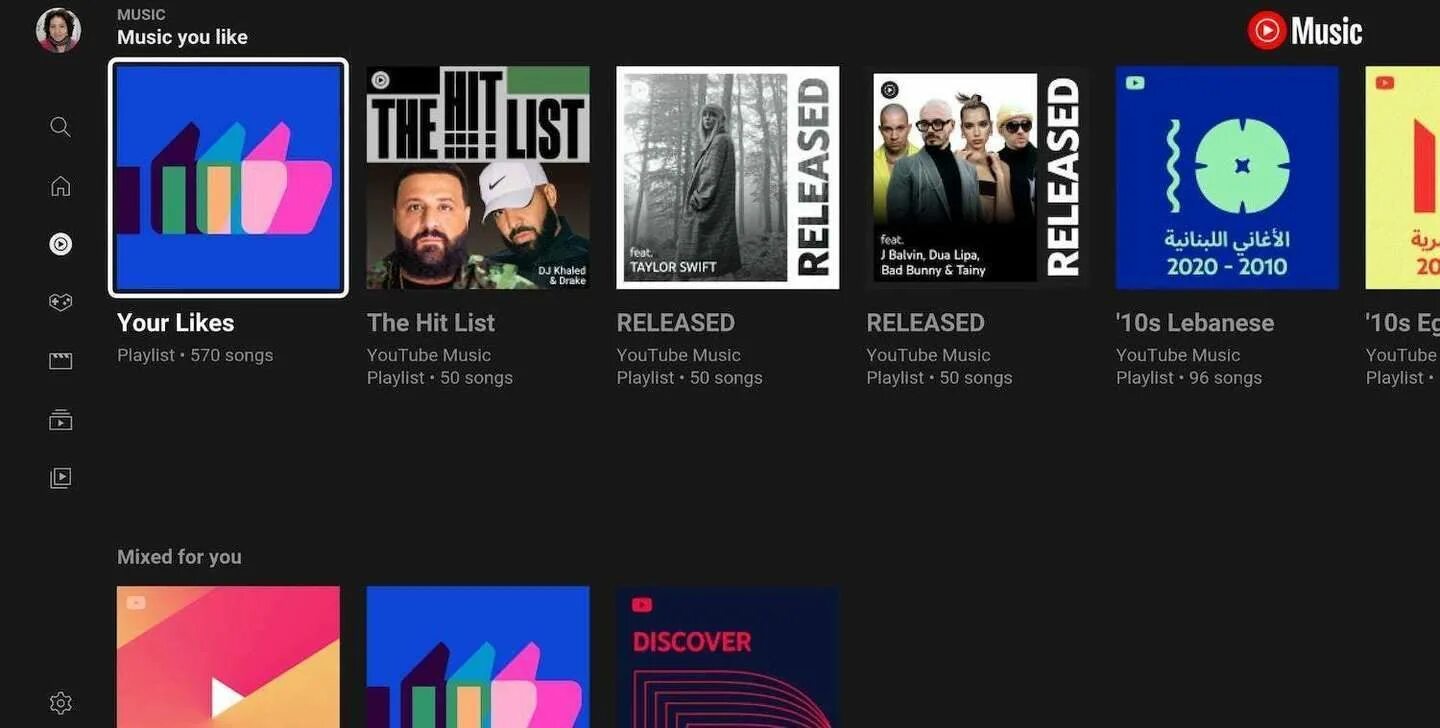Open The Hit List playlist cover
The width and height of the screenshot is (1440, 728).
[x=478, y=178]
